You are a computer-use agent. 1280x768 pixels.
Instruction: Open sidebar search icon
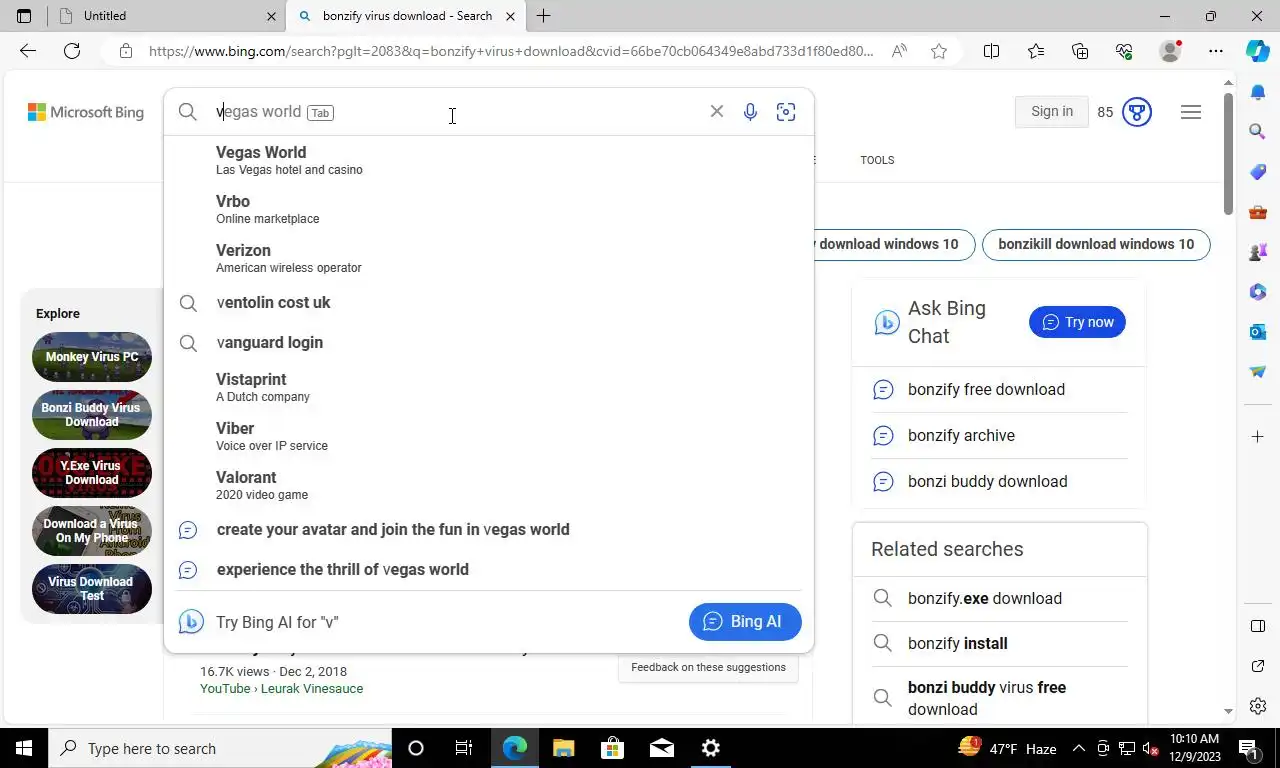[1258, 131]
